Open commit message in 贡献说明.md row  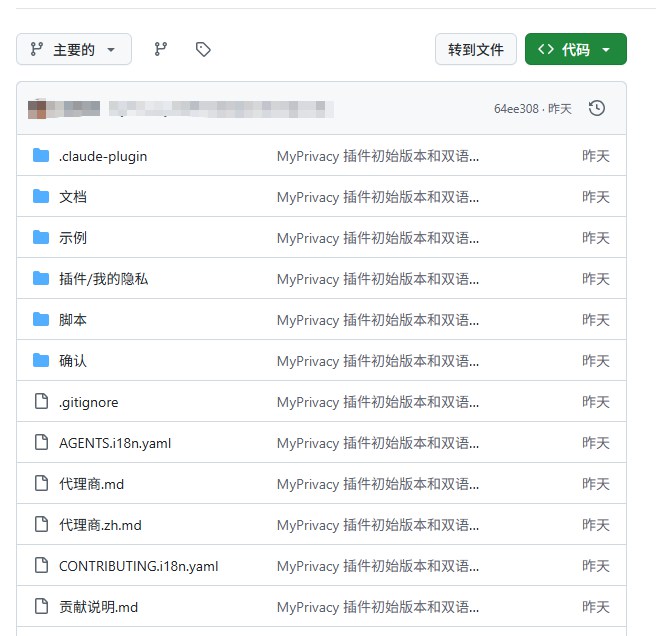pyautogui.click(x=378, y=607)
